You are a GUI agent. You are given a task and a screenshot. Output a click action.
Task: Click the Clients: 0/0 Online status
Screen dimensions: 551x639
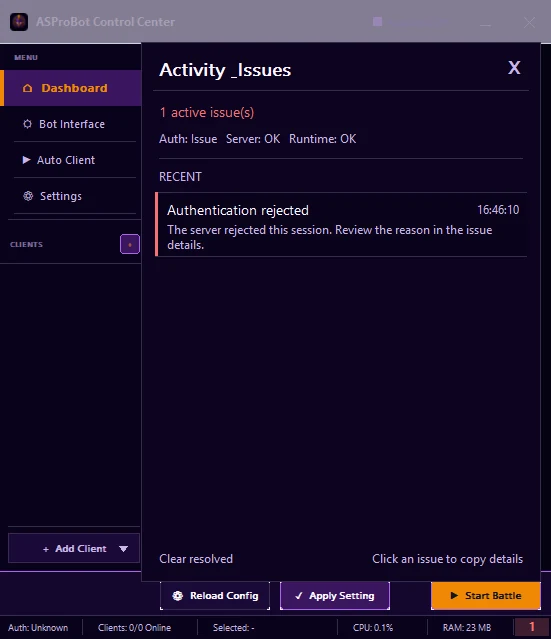pos(134,628)
